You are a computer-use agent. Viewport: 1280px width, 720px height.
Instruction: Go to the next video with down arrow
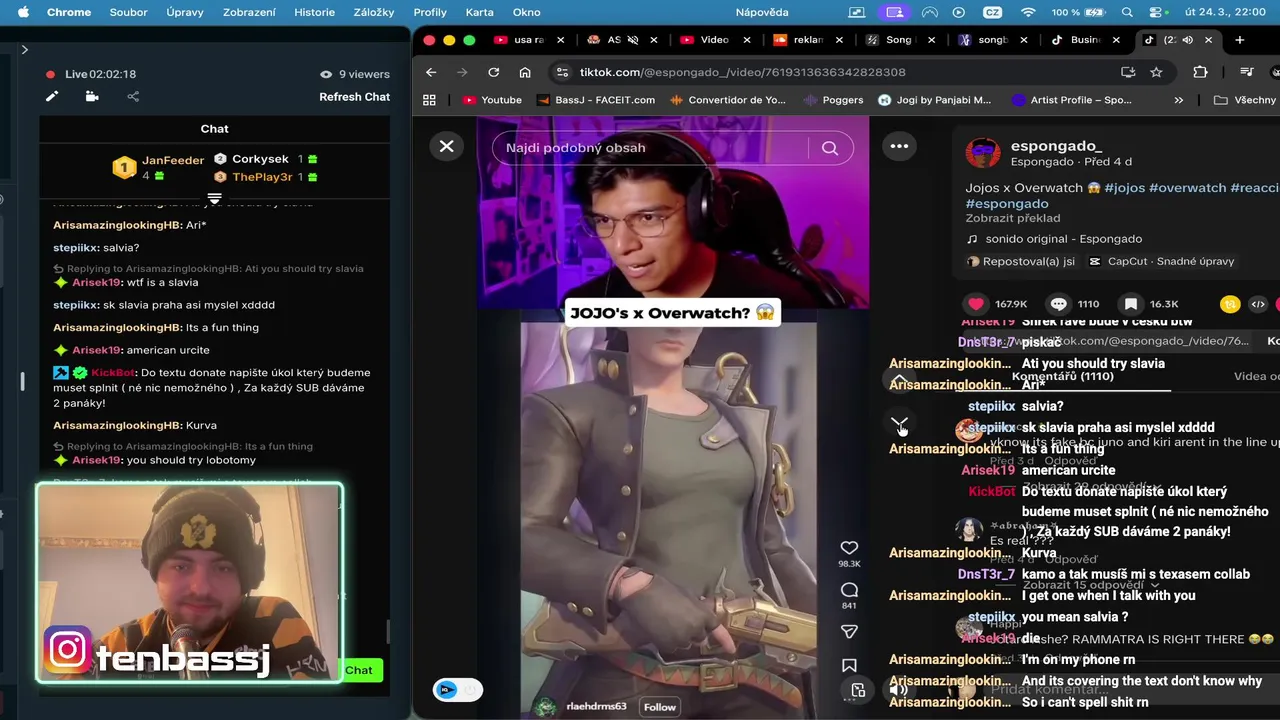899,425
